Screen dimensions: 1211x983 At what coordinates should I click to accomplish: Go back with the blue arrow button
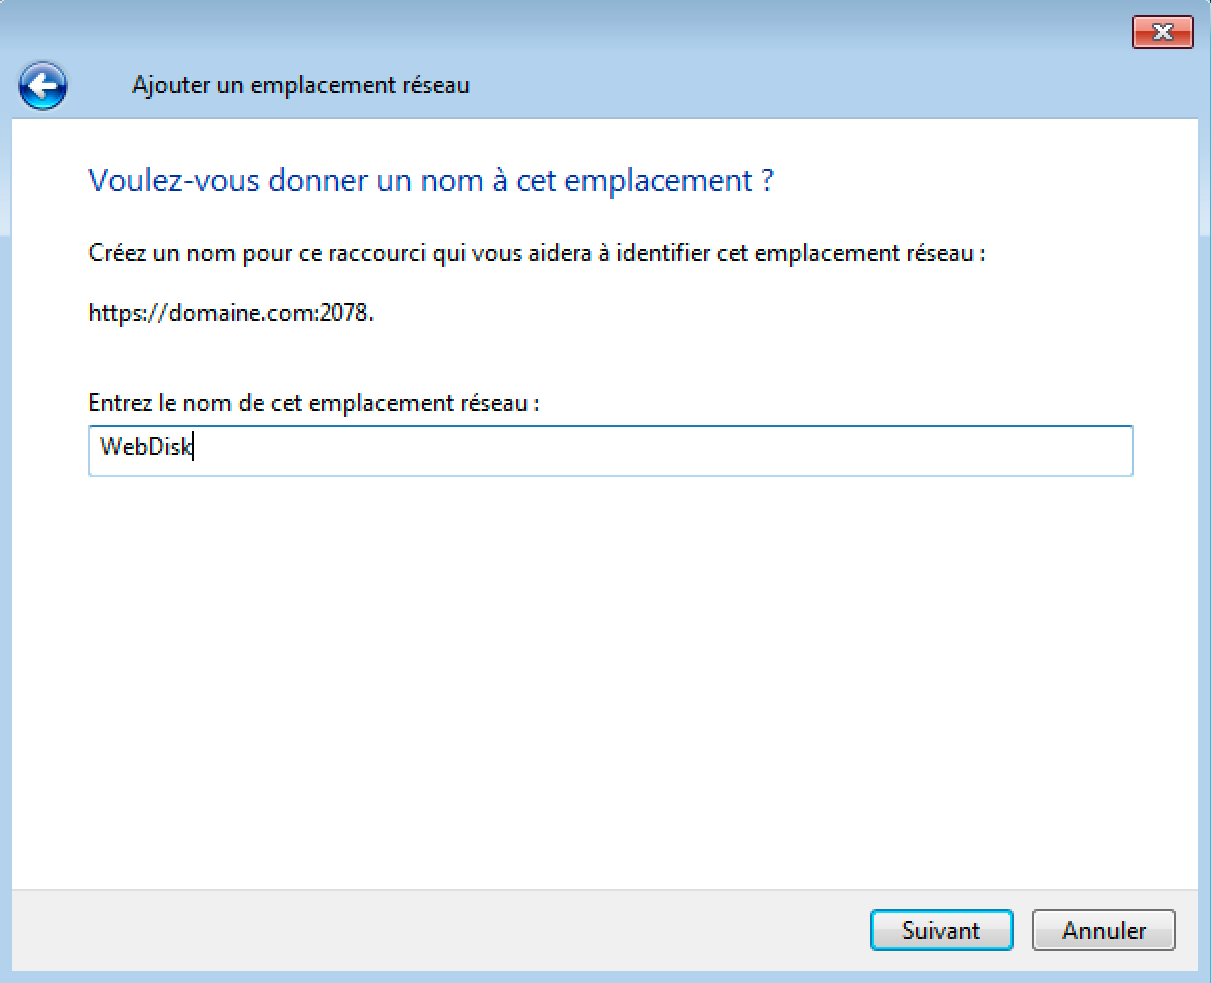(43, 86)
